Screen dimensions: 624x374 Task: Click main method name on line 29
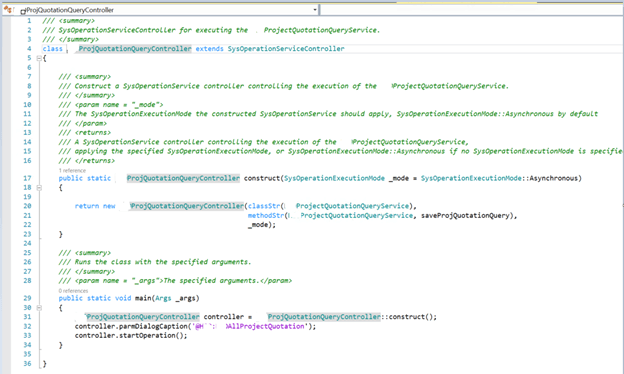143,298
